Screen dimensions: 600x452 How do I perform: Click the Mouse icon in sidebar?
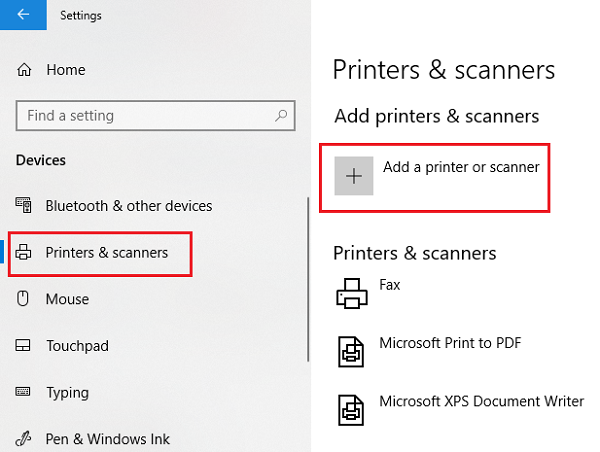(25, 299)
